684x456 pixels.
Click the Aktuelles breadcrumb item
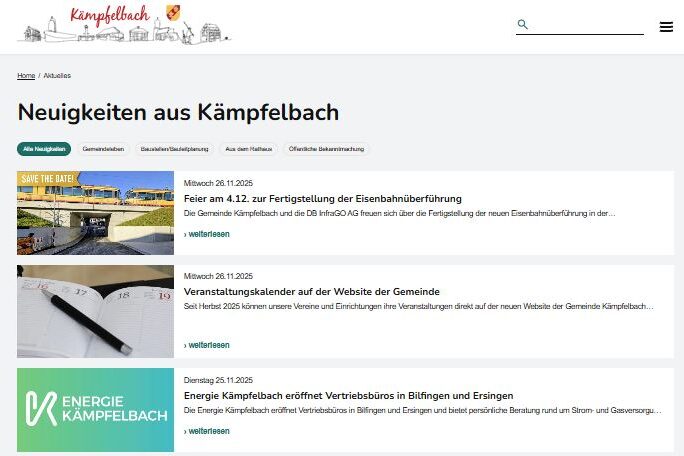click(x=57, y=75)
